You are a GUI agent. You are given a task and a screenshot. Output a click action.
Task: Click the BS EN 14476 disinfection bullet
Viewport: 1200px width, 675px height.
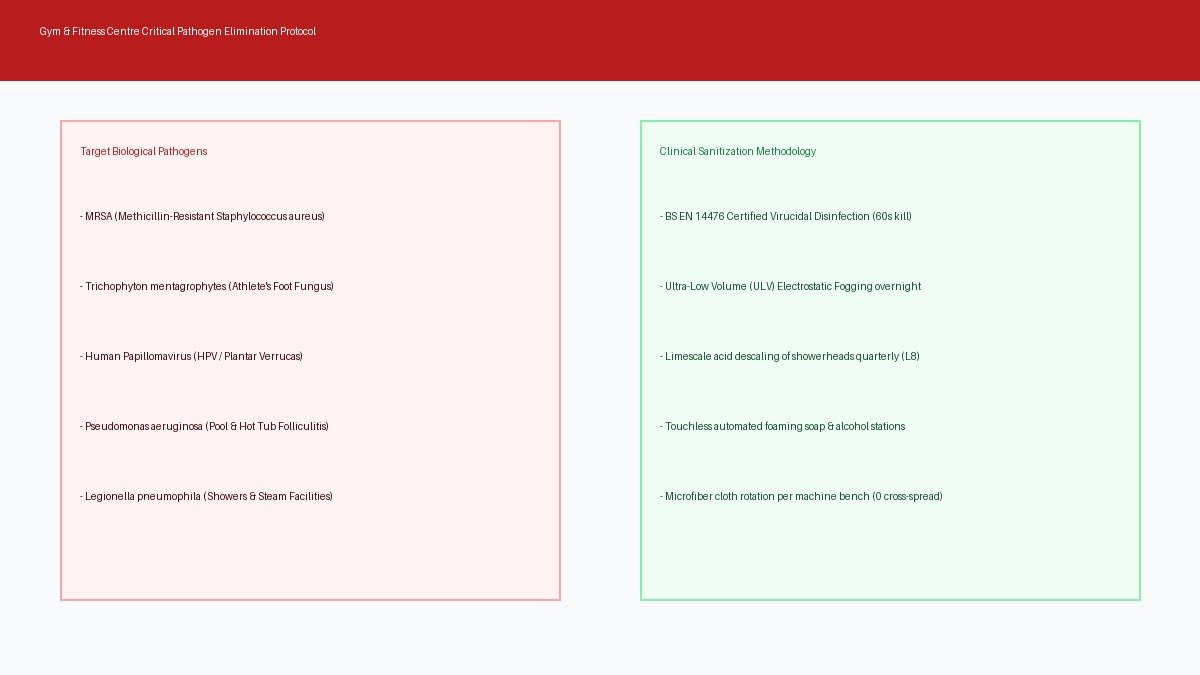[x=786, y=216]
